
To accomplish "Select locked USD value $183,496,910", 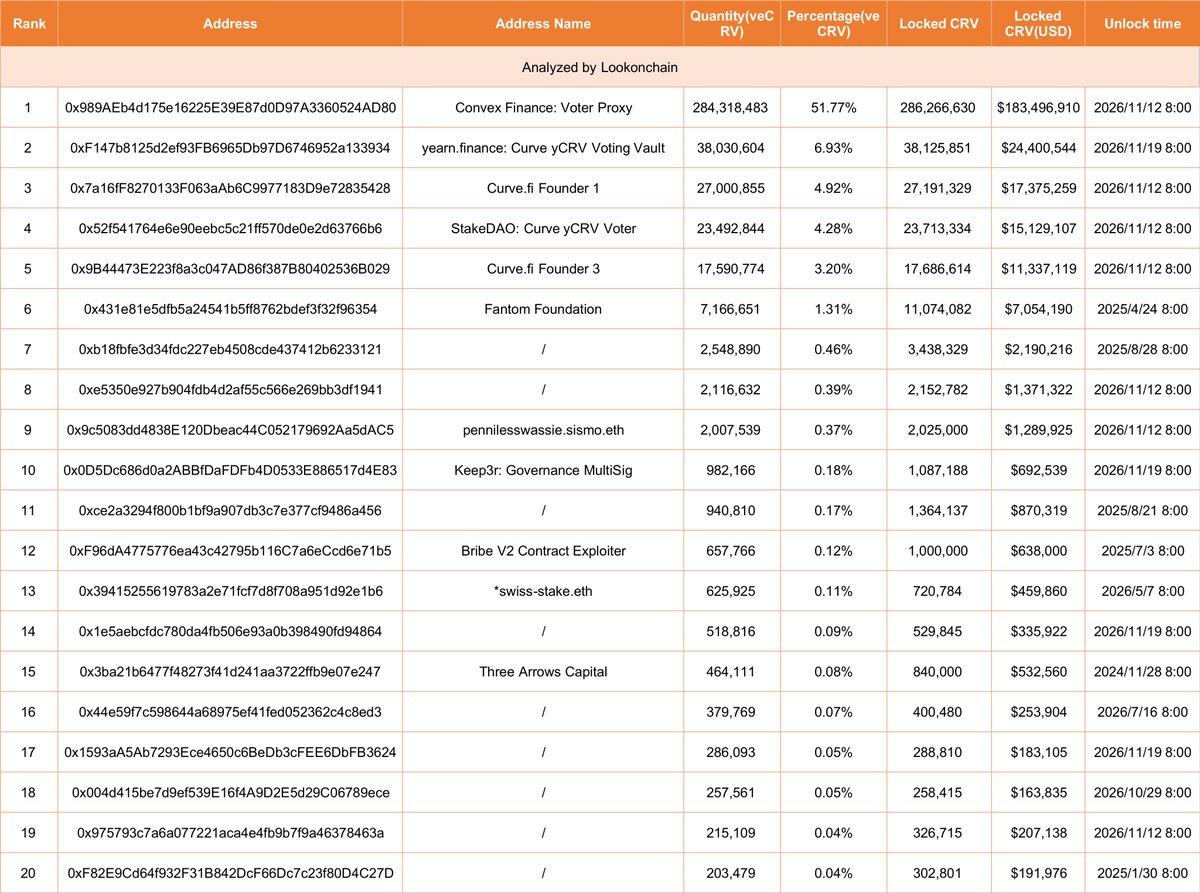I will pos(1038,107).
